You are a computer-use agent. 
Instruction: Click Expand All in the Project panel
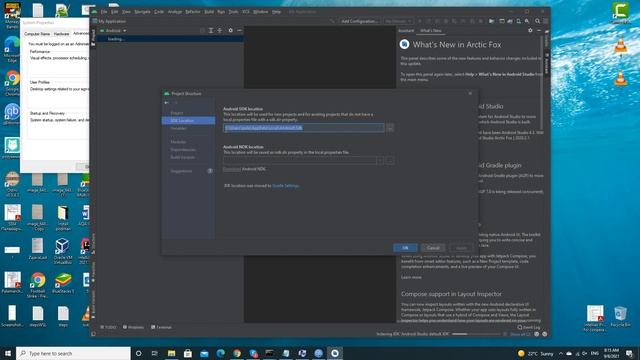point(211,31)
